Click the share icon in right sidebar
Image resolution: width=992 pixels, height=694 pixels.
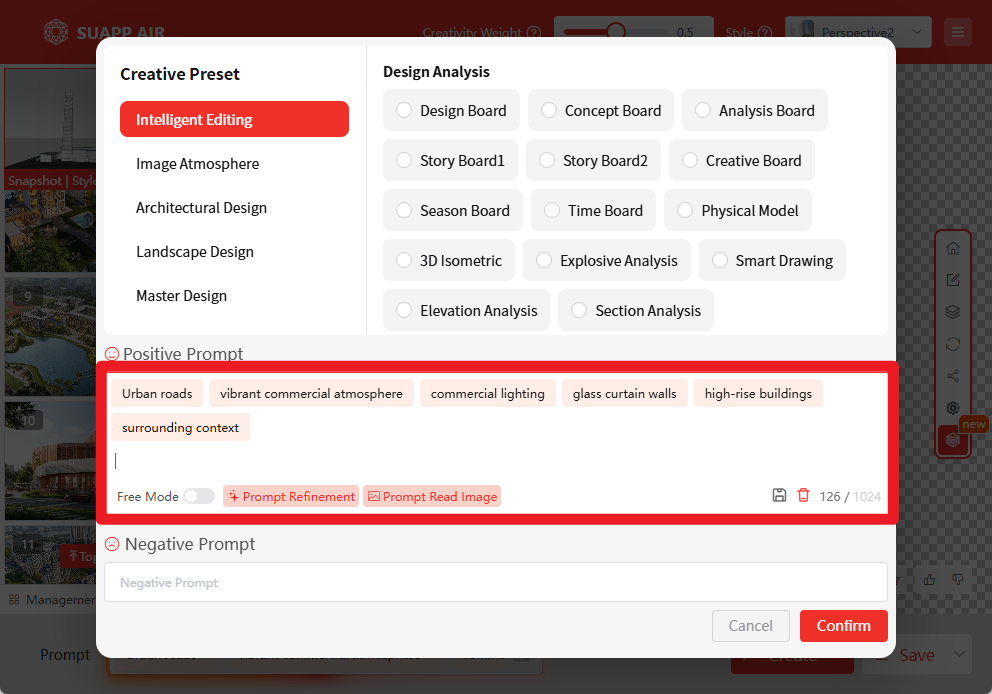[x=953, y=376]
